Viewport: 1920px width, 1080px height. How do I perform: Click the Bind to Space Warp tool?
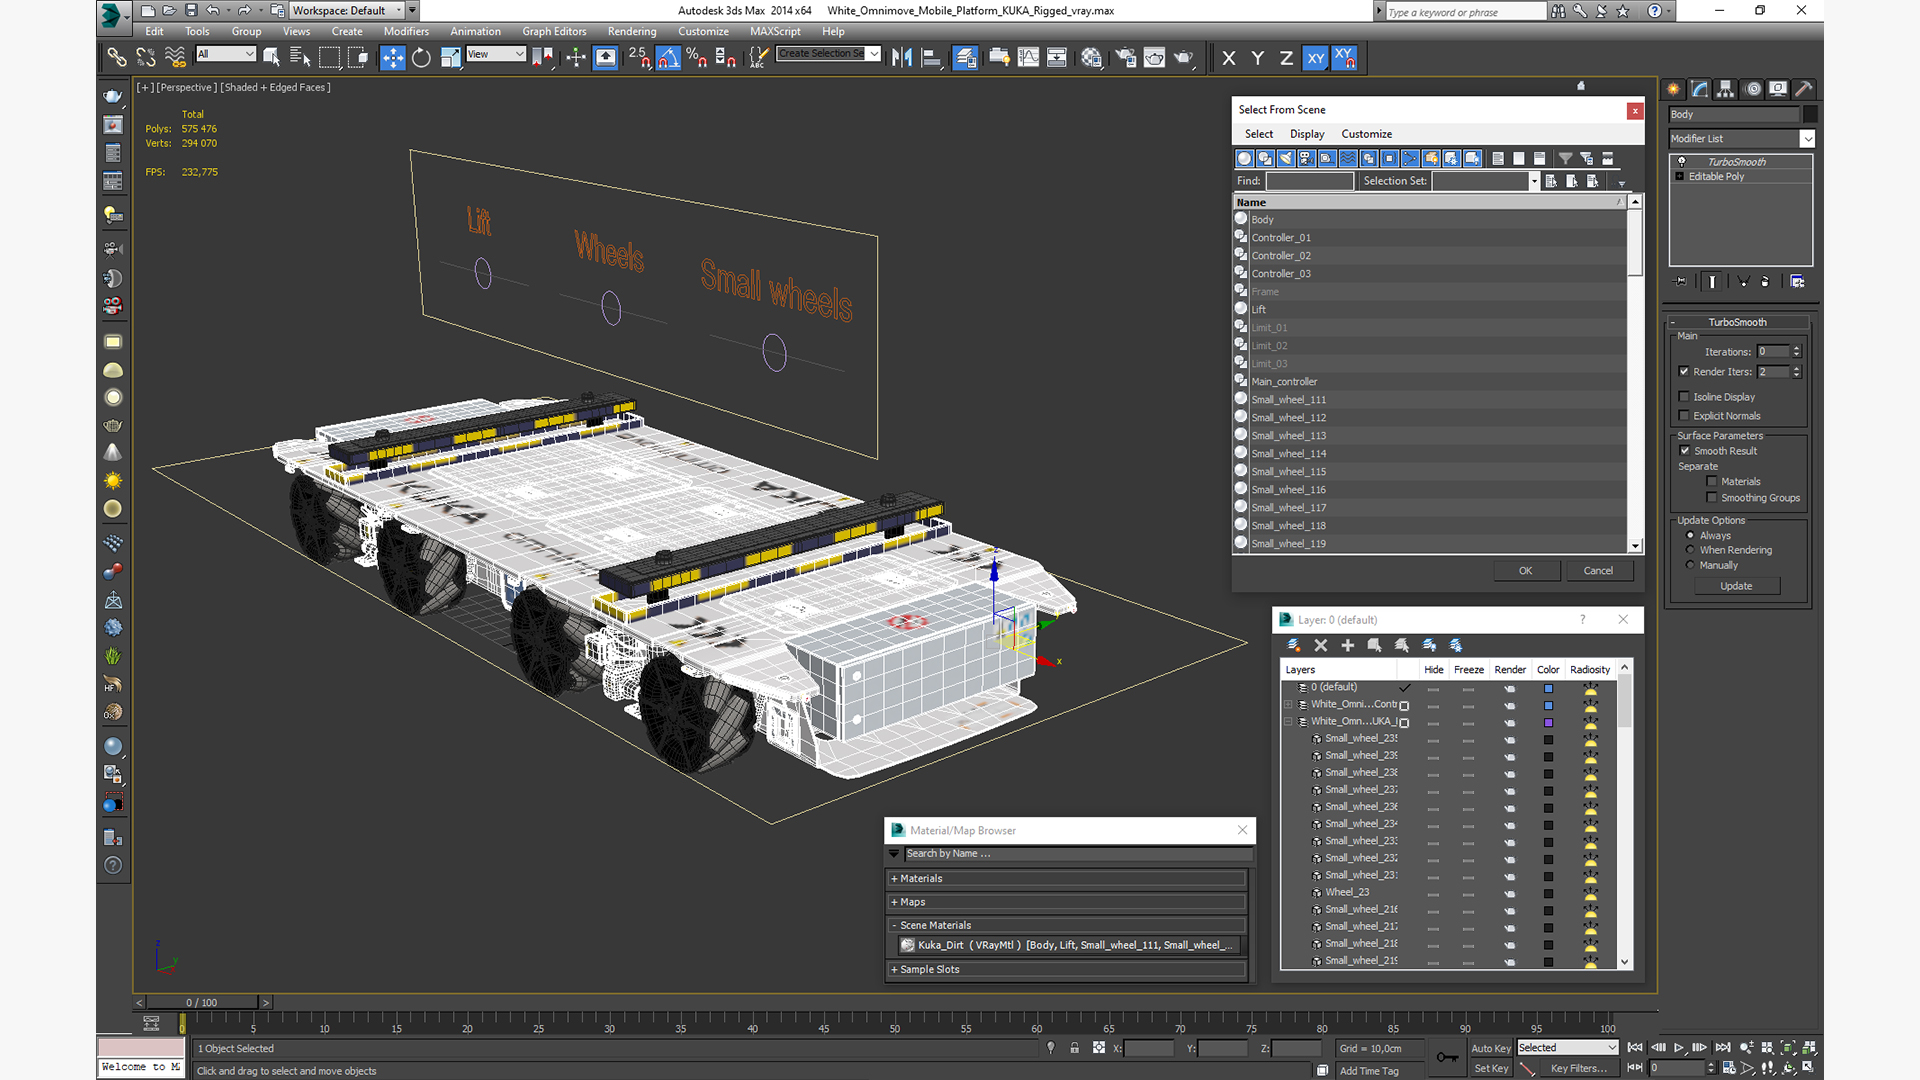[x=175, y=58]
